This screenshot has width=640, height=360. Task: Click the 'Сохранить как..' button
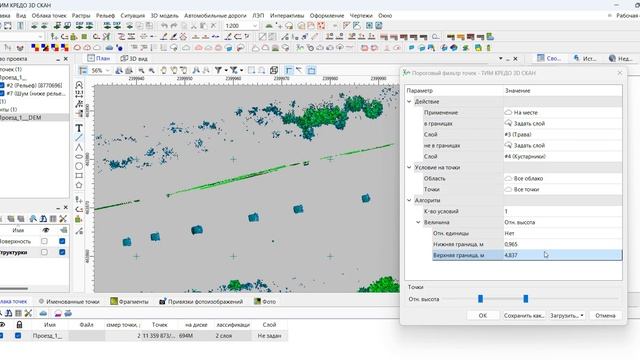524,316
